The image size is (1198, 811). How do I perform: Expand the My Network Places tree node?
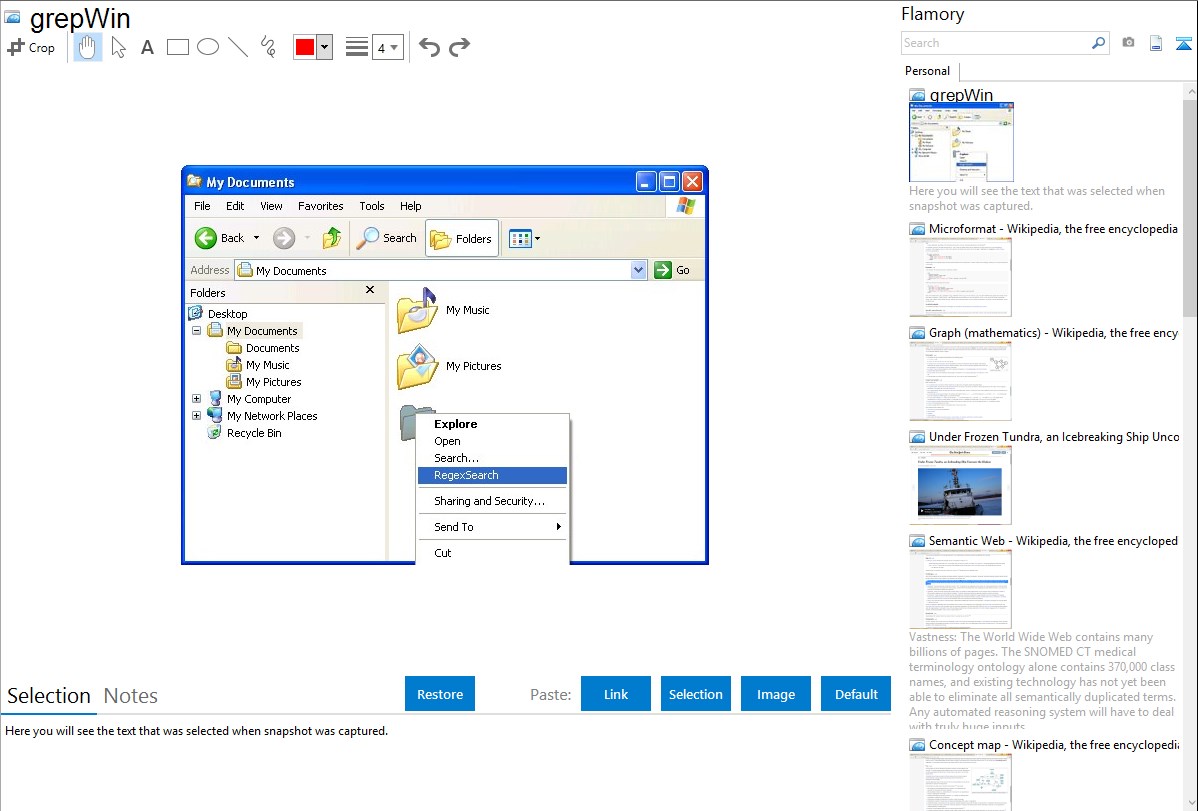point(196,416)
